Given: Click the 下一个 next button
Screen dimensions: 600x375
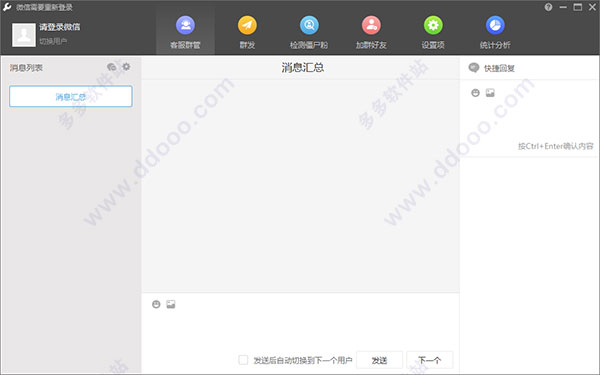Looking at the screenshot, I should point(429,360).
